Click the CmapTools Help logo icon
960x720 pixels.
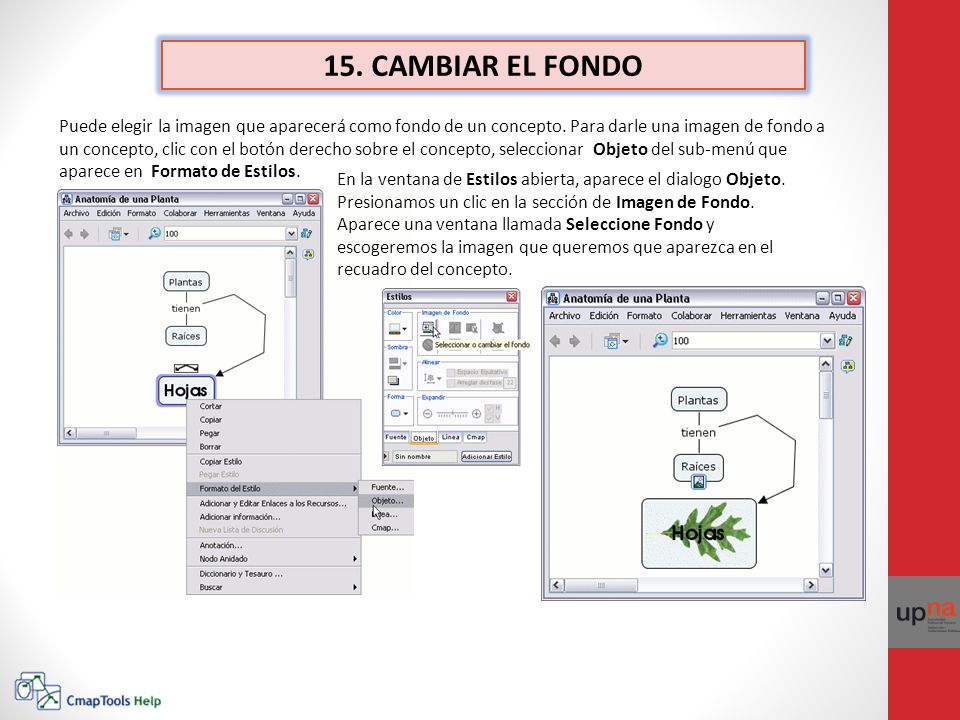point(37,691)
